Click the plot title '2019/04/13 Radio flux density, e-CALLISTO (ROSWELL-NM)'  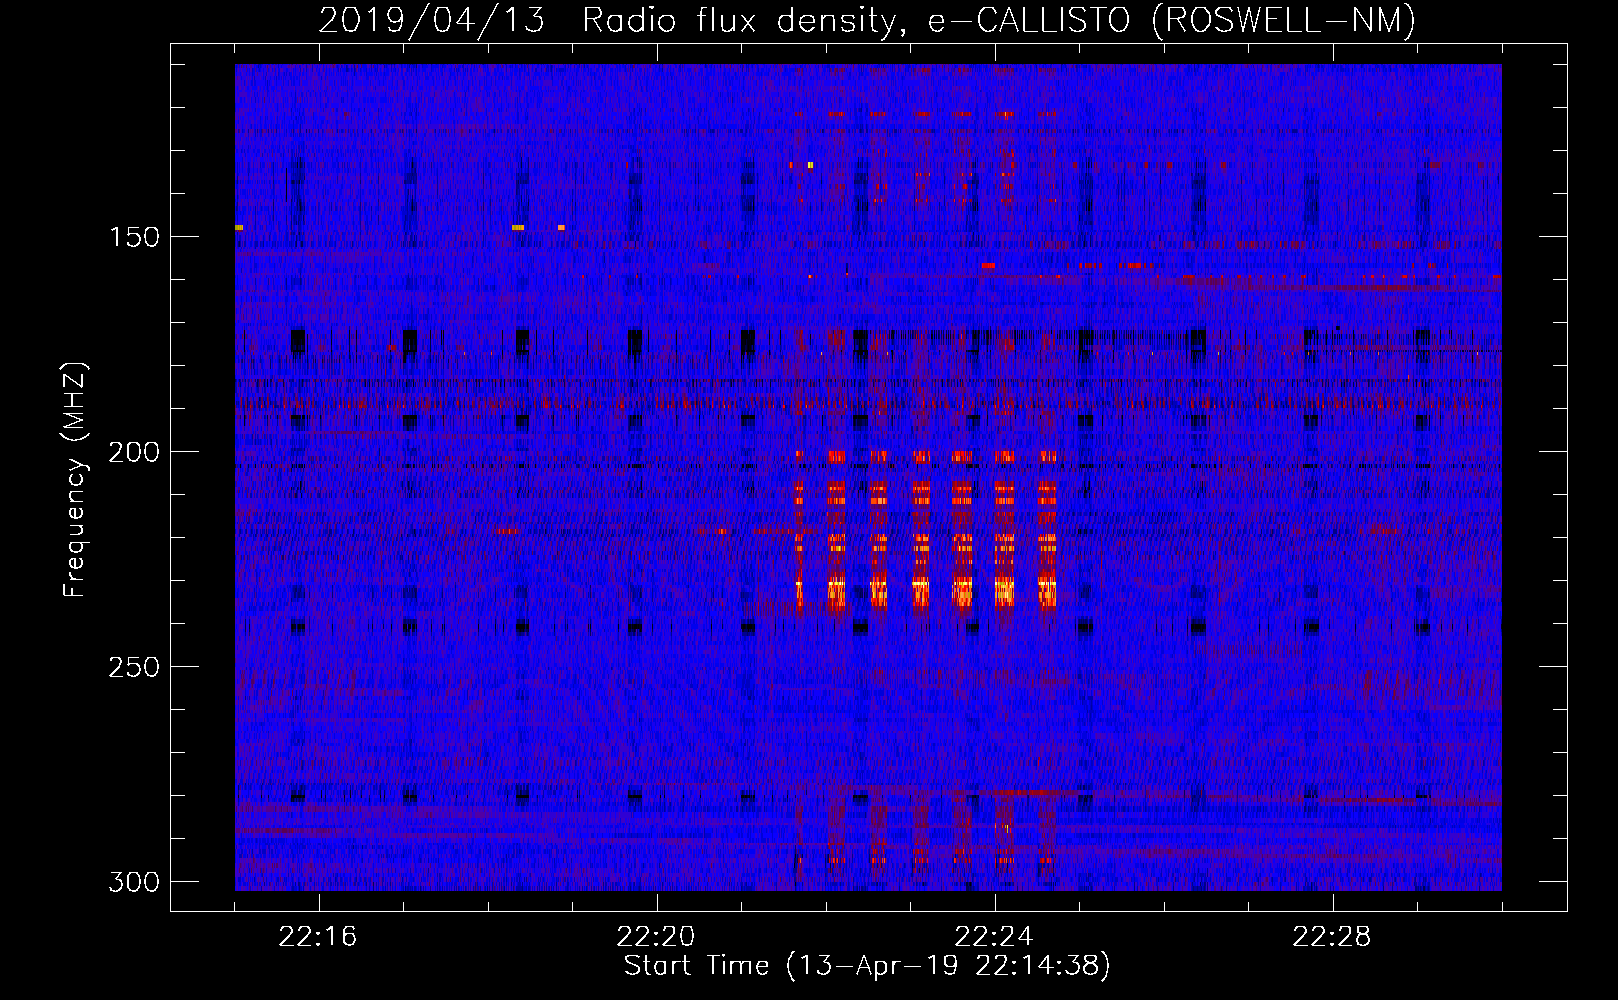[867, 20]
